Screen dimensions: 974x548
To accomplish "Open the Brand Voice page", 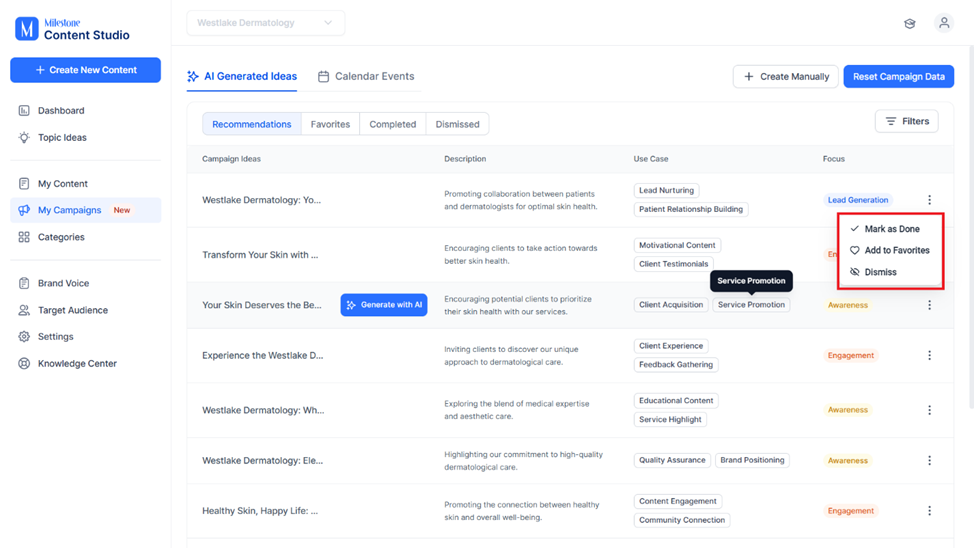I will click(x=63, y=283).
